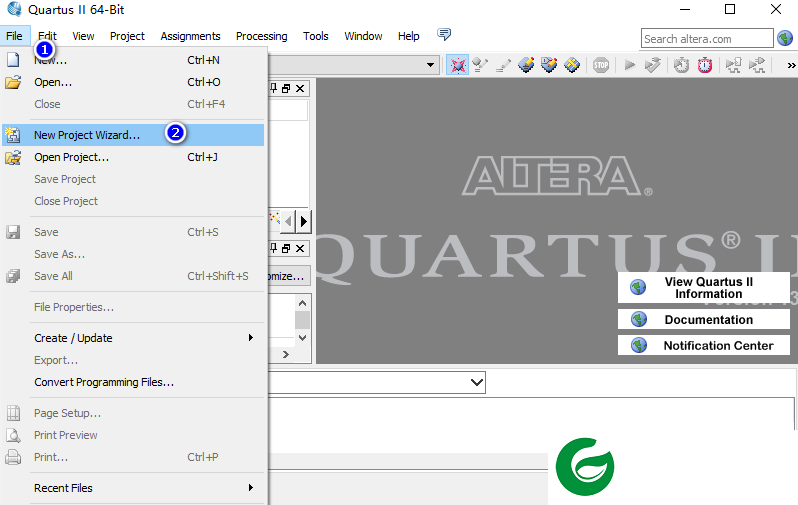
Task: Show next navigator tab with right arrow
Action: point(304,221)
